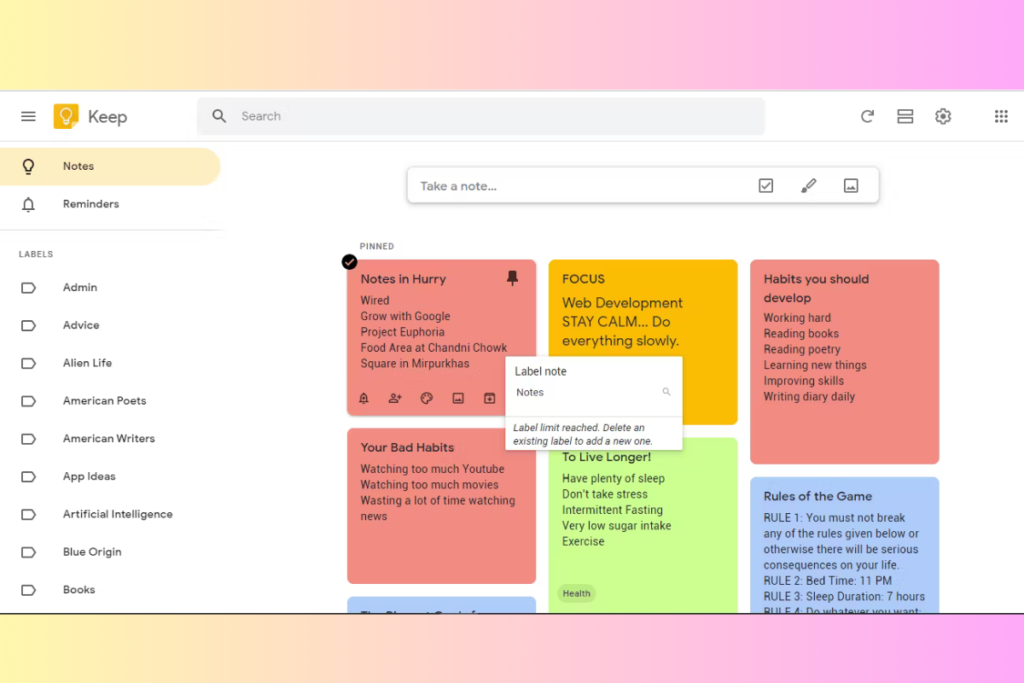Open background color palette on Notes in Hurry
Viewport: 1024px width, 683px height.
426,398
